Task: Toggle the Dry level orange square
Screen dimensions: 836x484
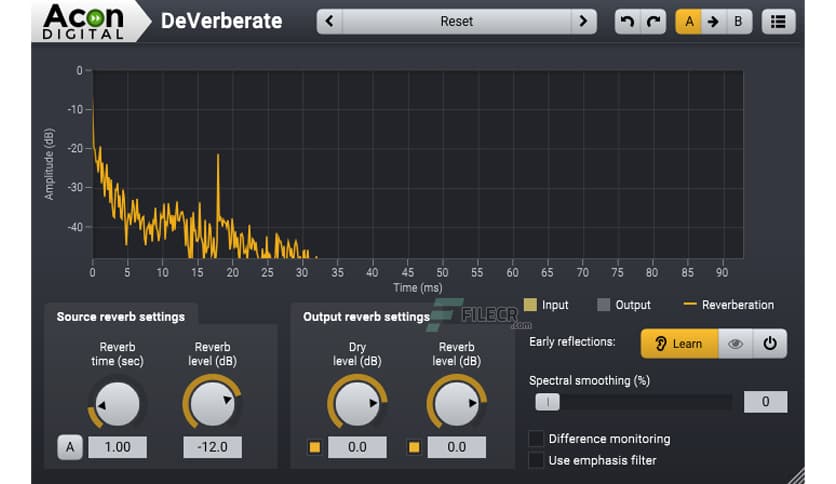Action: point(315,447)
